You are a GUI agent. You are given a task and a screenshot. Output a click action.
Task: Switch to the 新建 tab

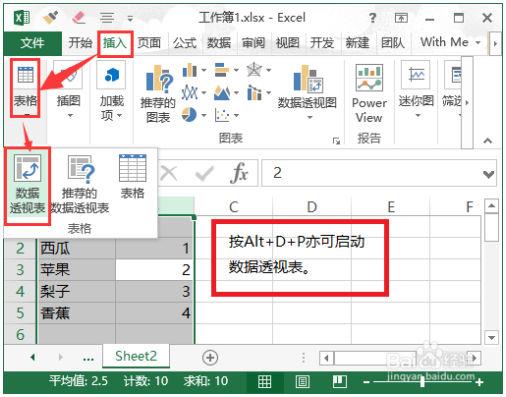(x=357, y=43)
